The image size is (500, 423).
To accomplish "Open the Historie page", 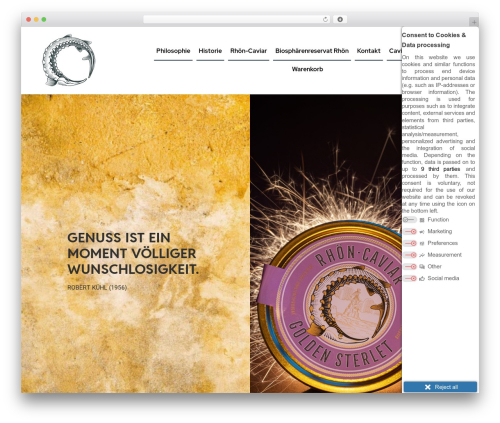I will click(x=210, y=51).
